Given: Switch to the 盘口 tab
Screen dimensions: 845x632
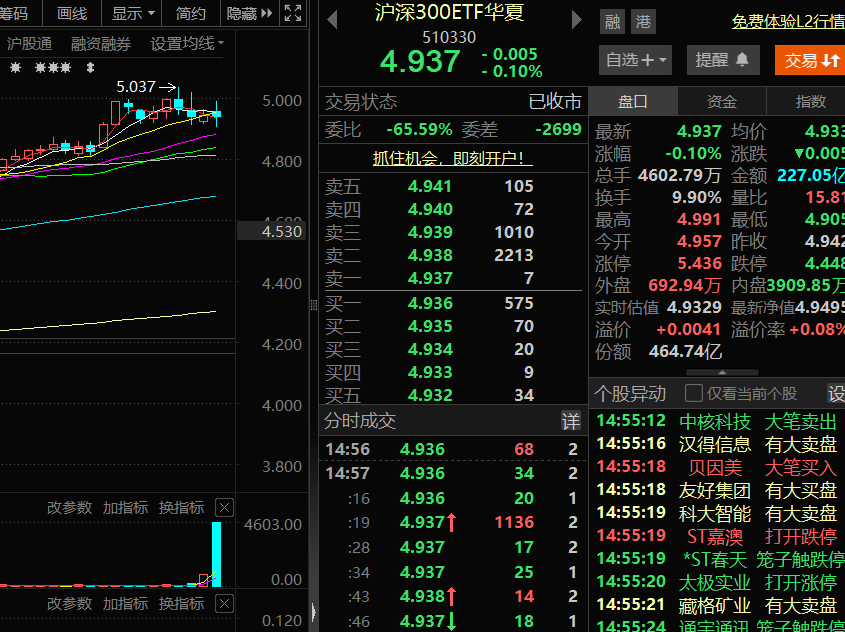Looking at the screenshot, I should click(633, 101).
